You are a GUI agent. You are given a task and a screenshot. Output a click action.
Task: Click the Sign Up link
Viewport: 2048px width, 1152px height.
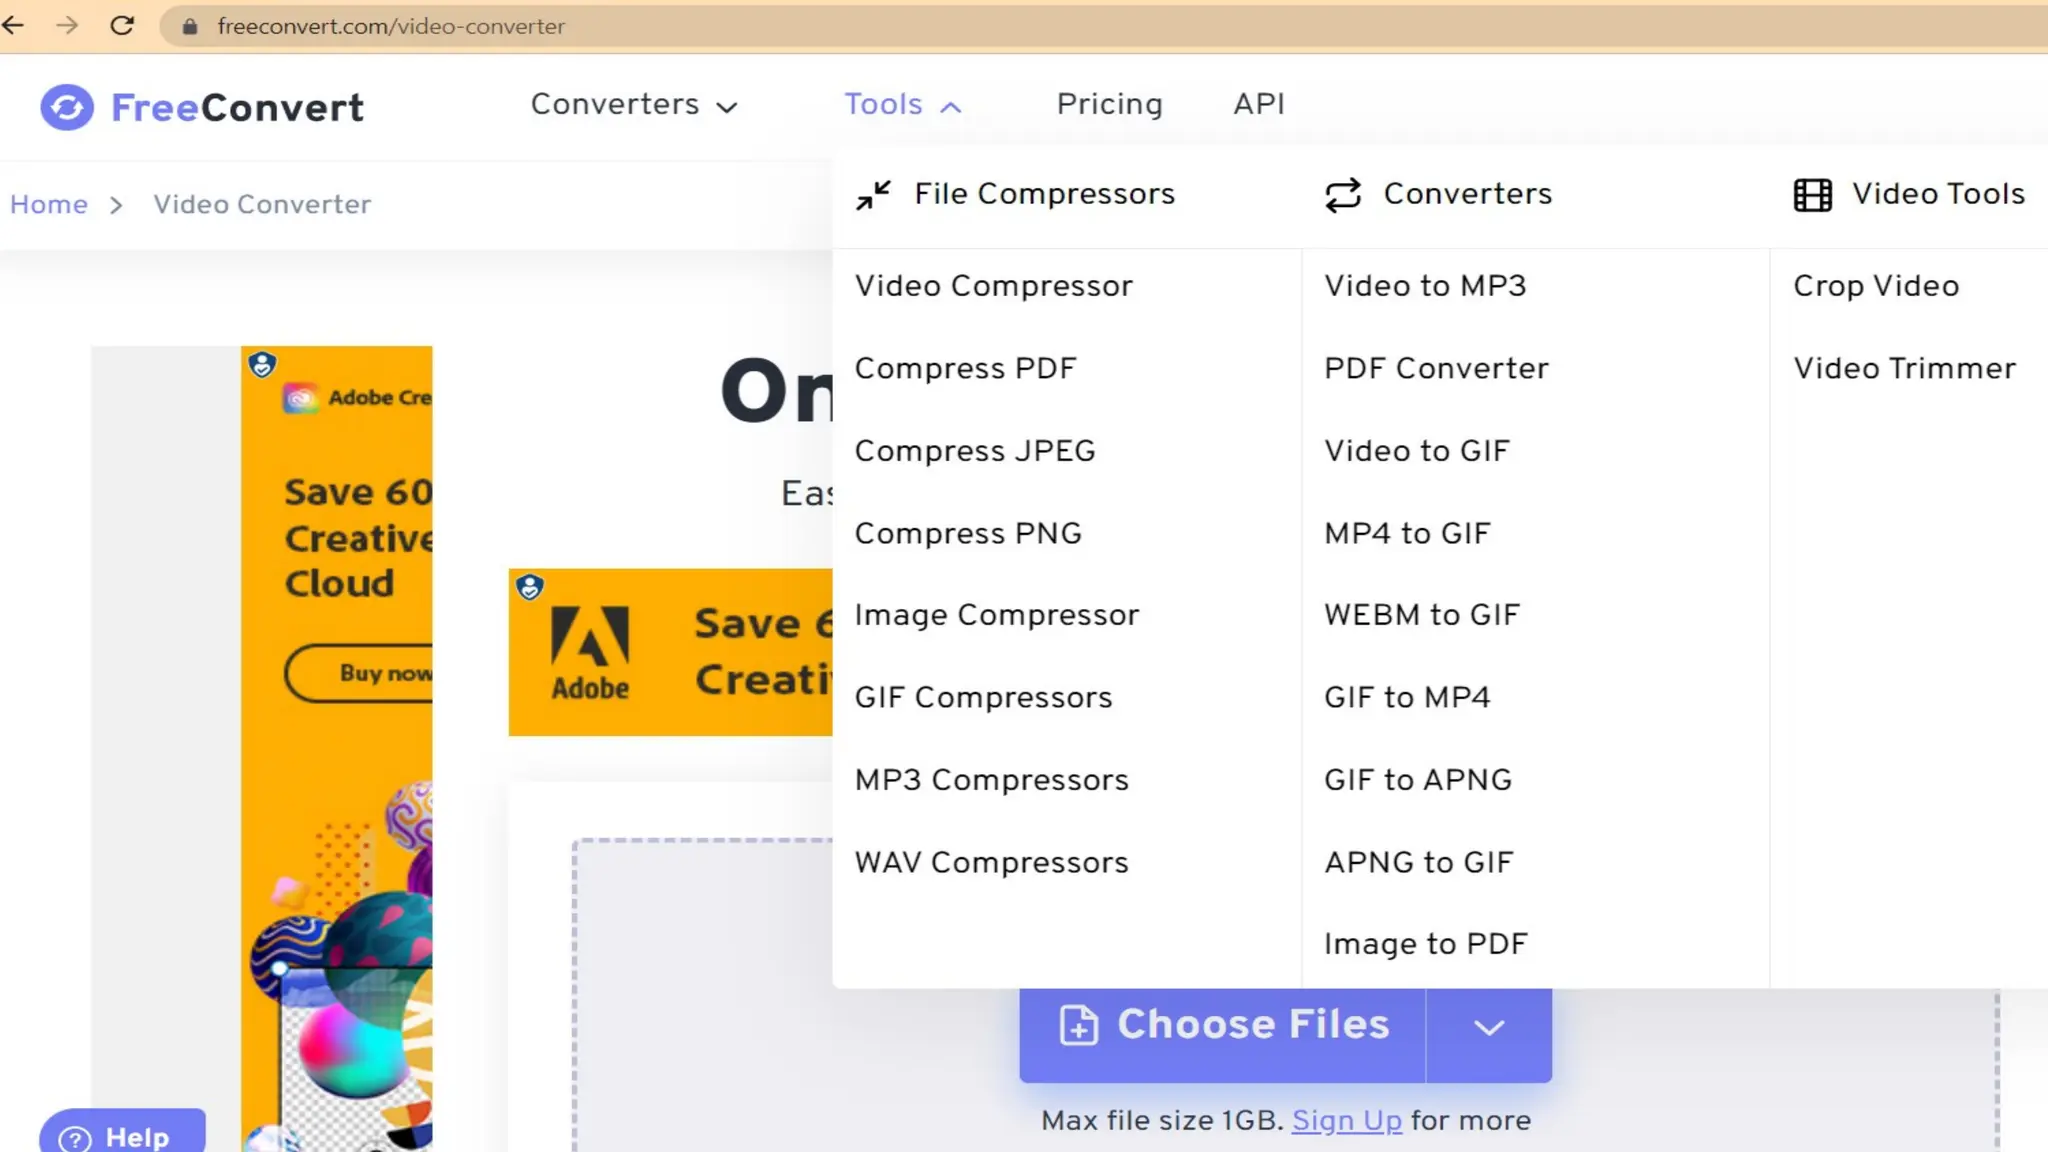[x=1346, y=1120]
